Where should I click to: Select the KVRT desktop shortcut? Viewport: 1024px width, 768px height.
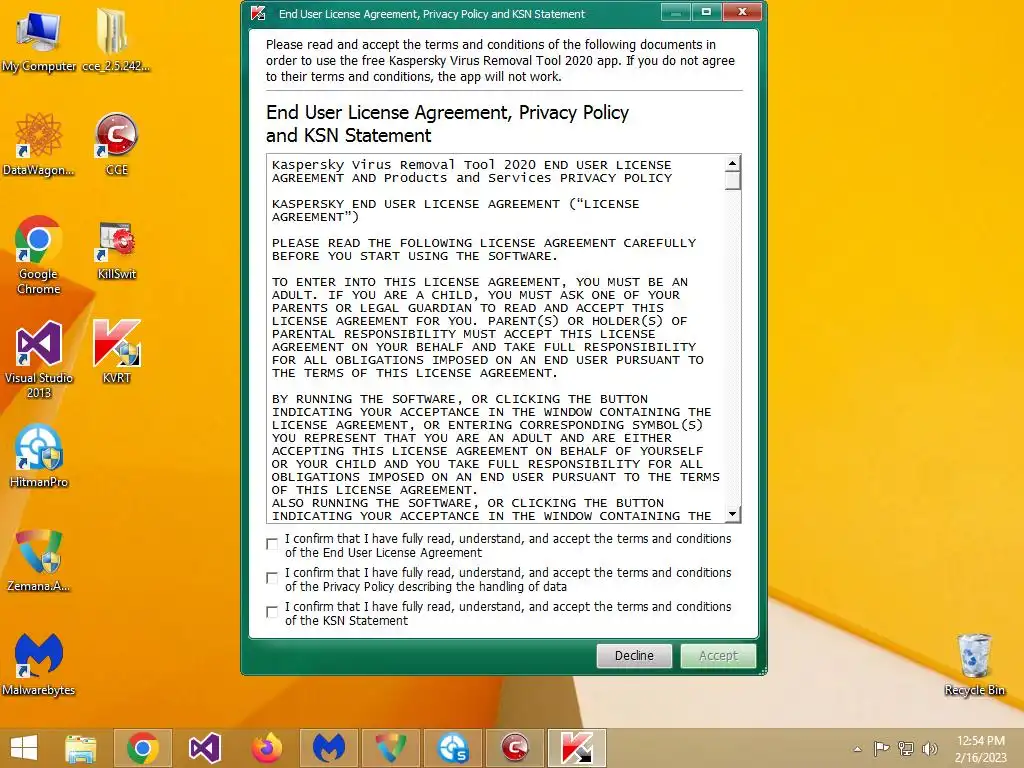point(116,351)
